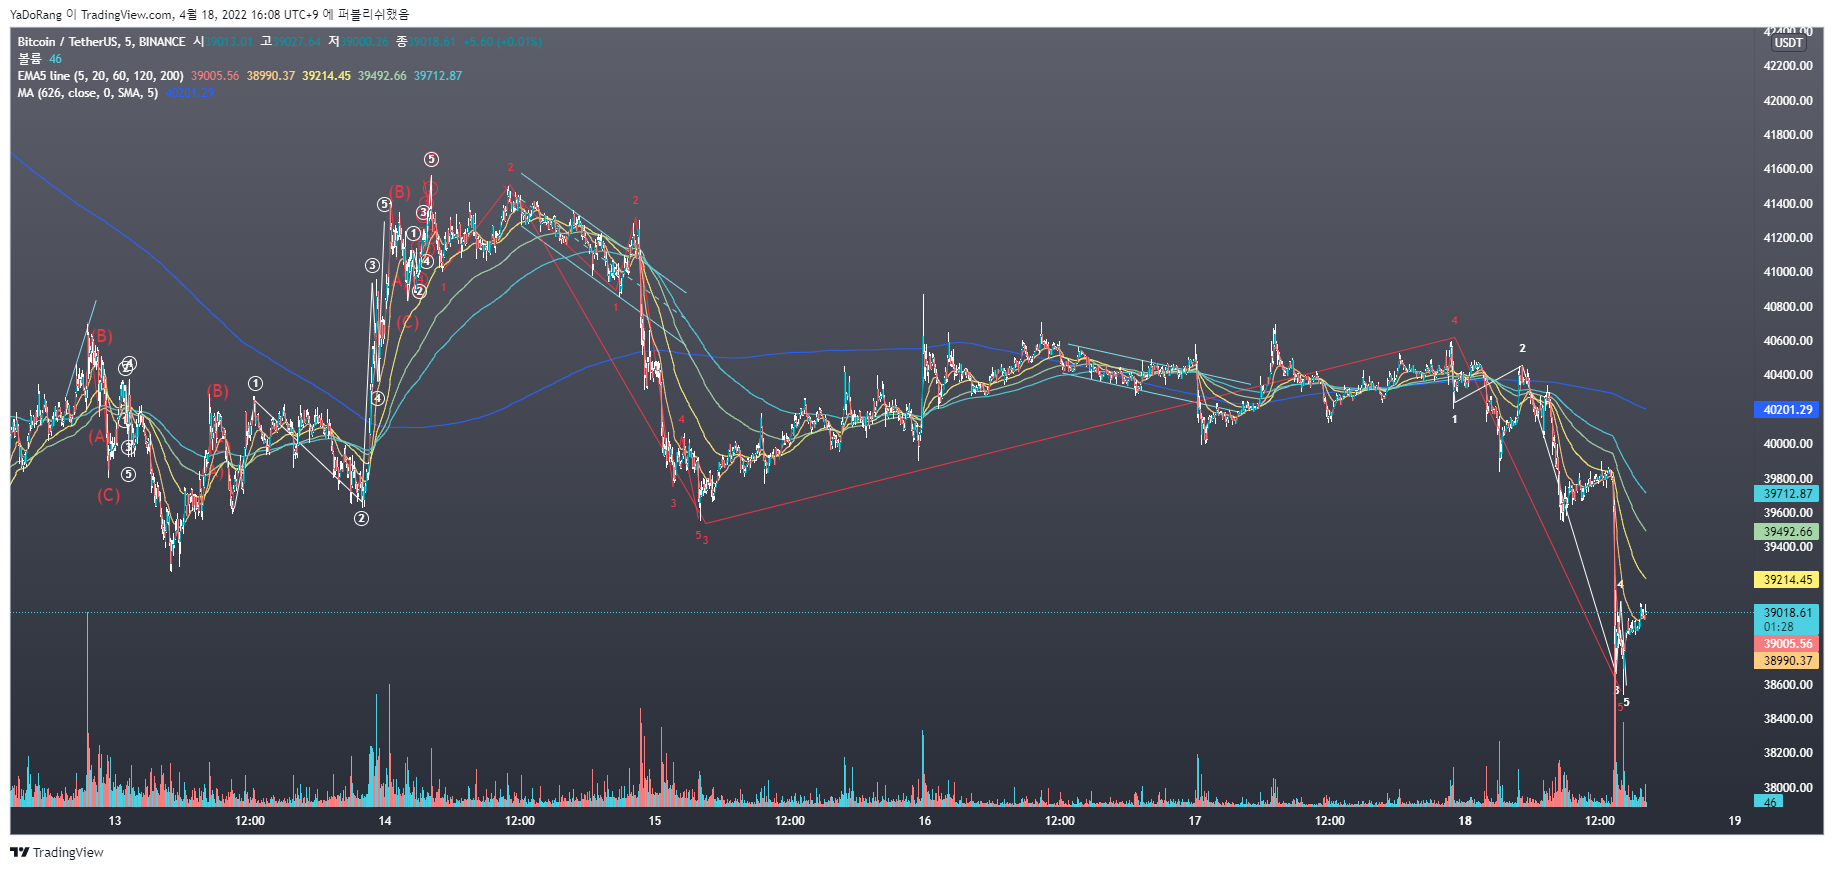Click the 41000.00 price axis label
Screen dimensions: 1834x870
pyautogui.click(x=1788, y=272)
